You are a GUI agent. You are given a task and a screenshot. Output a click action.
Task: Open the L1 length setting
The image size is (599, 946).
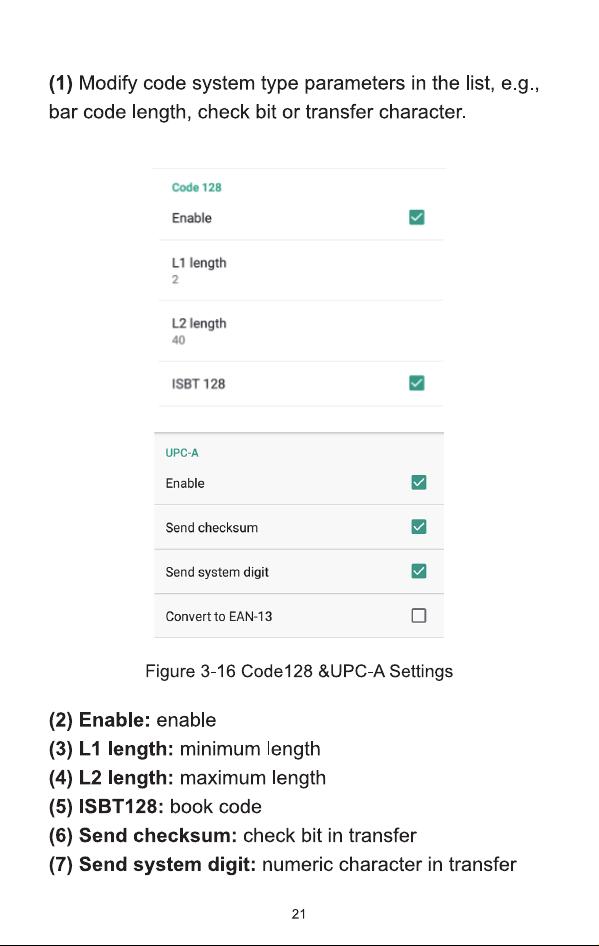[x=301, y=270]
